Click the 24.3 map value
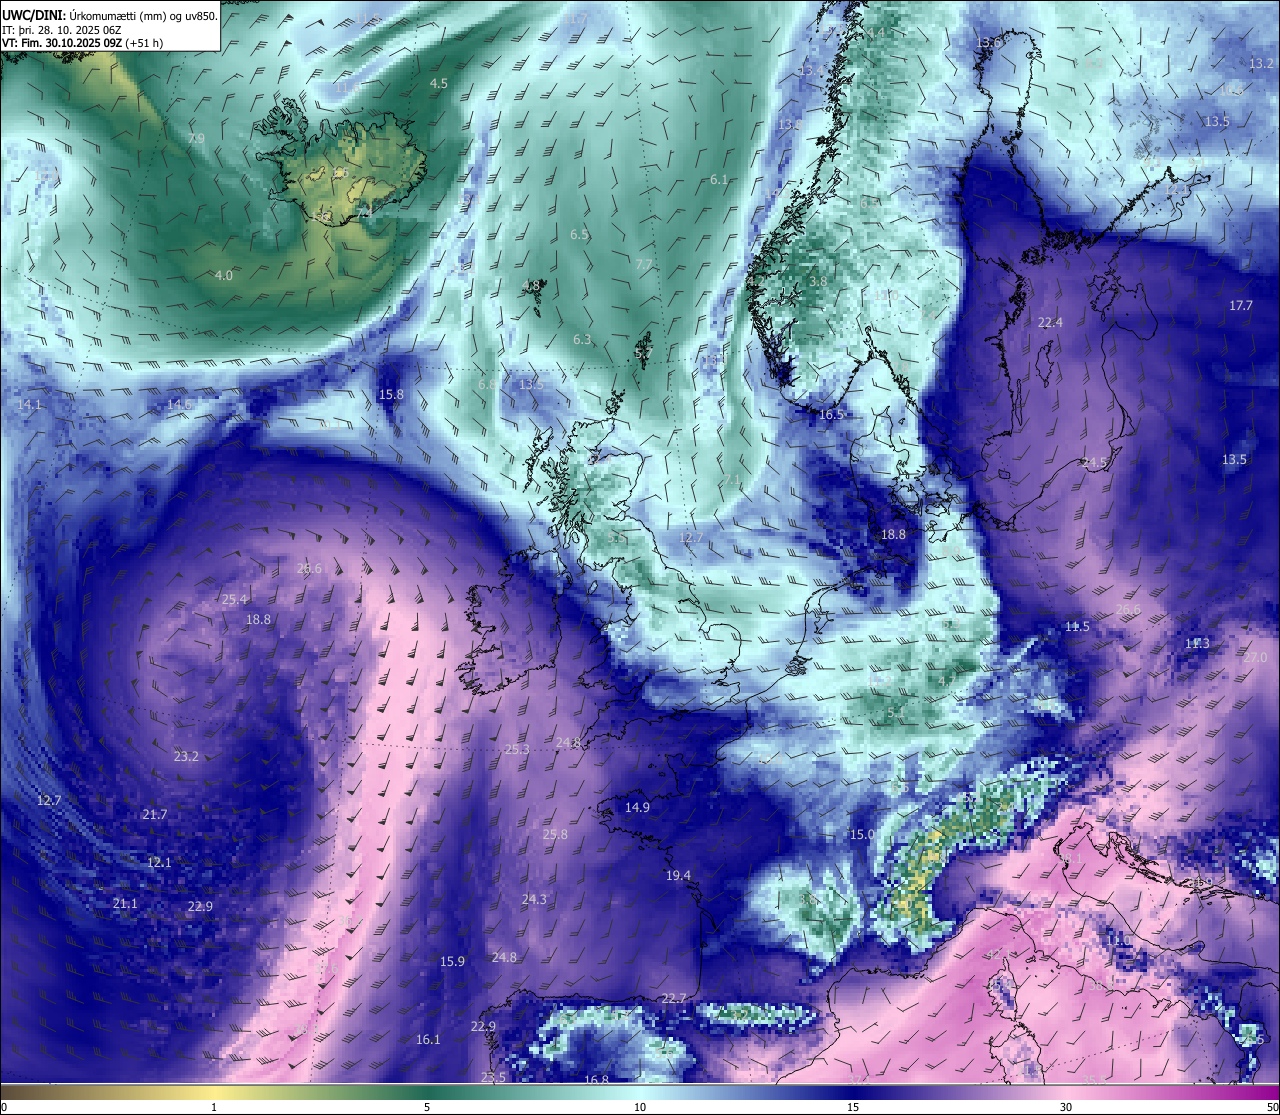Viewport: 1280px width, 1115px height. [534, 899]
